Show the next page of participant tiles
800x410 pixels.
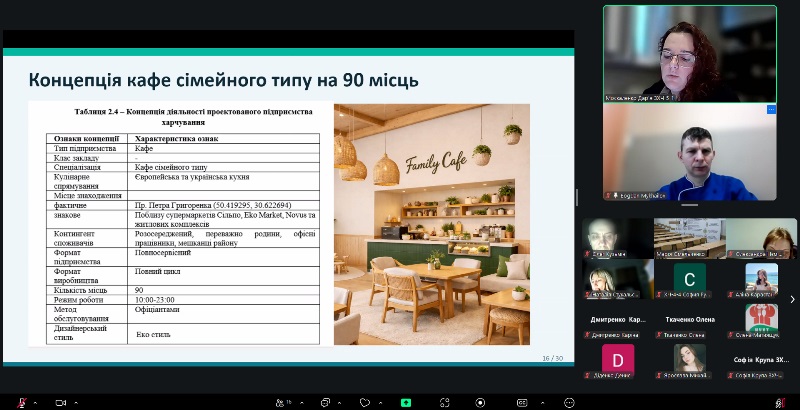coord(792,299)
